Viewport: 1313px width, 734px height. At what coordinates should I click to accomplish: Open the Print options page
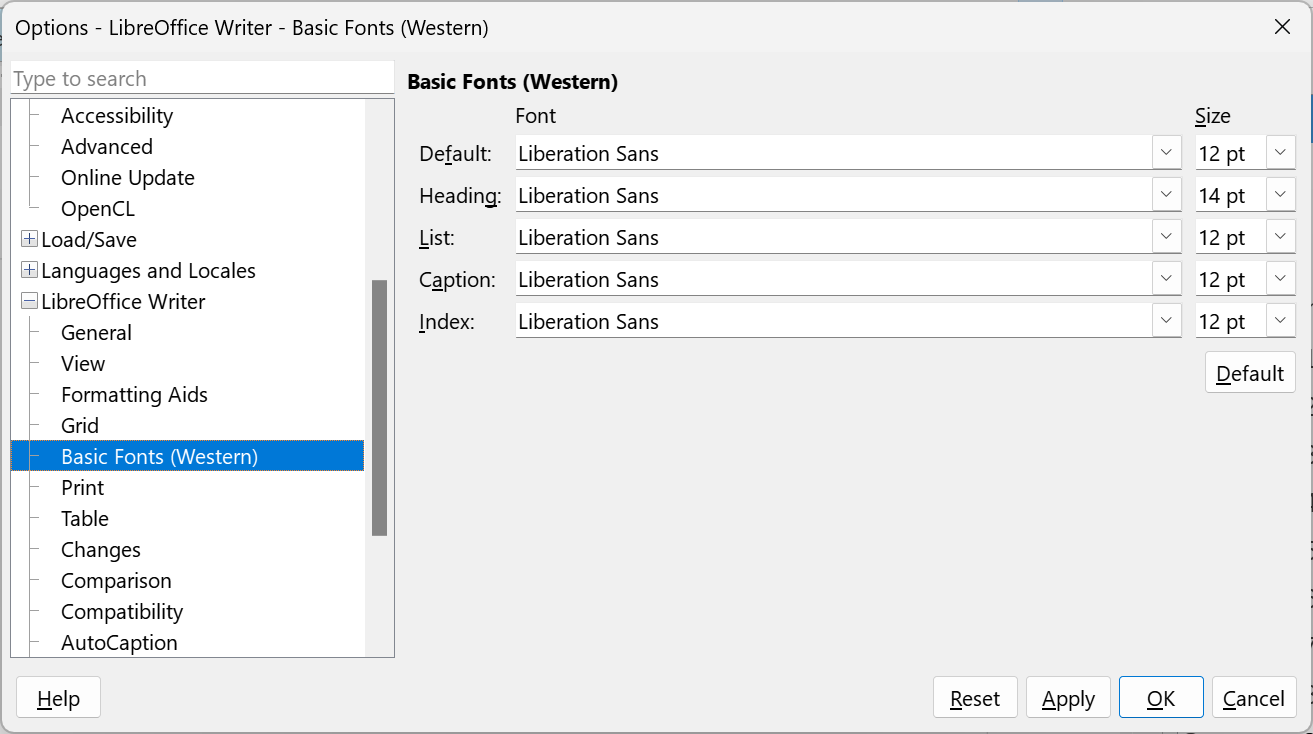(82, 488)
